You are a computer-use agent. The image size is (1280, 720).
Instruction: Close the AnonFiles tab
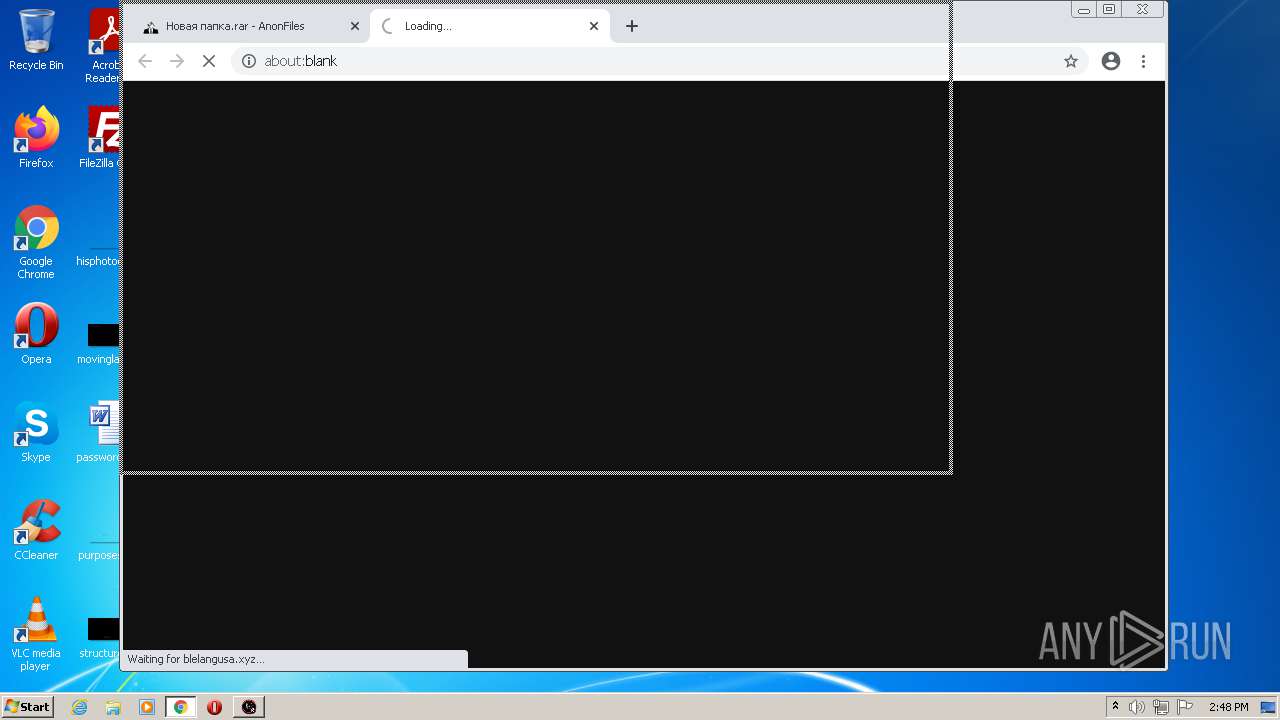pyautogui.click(x=354, y=26)
